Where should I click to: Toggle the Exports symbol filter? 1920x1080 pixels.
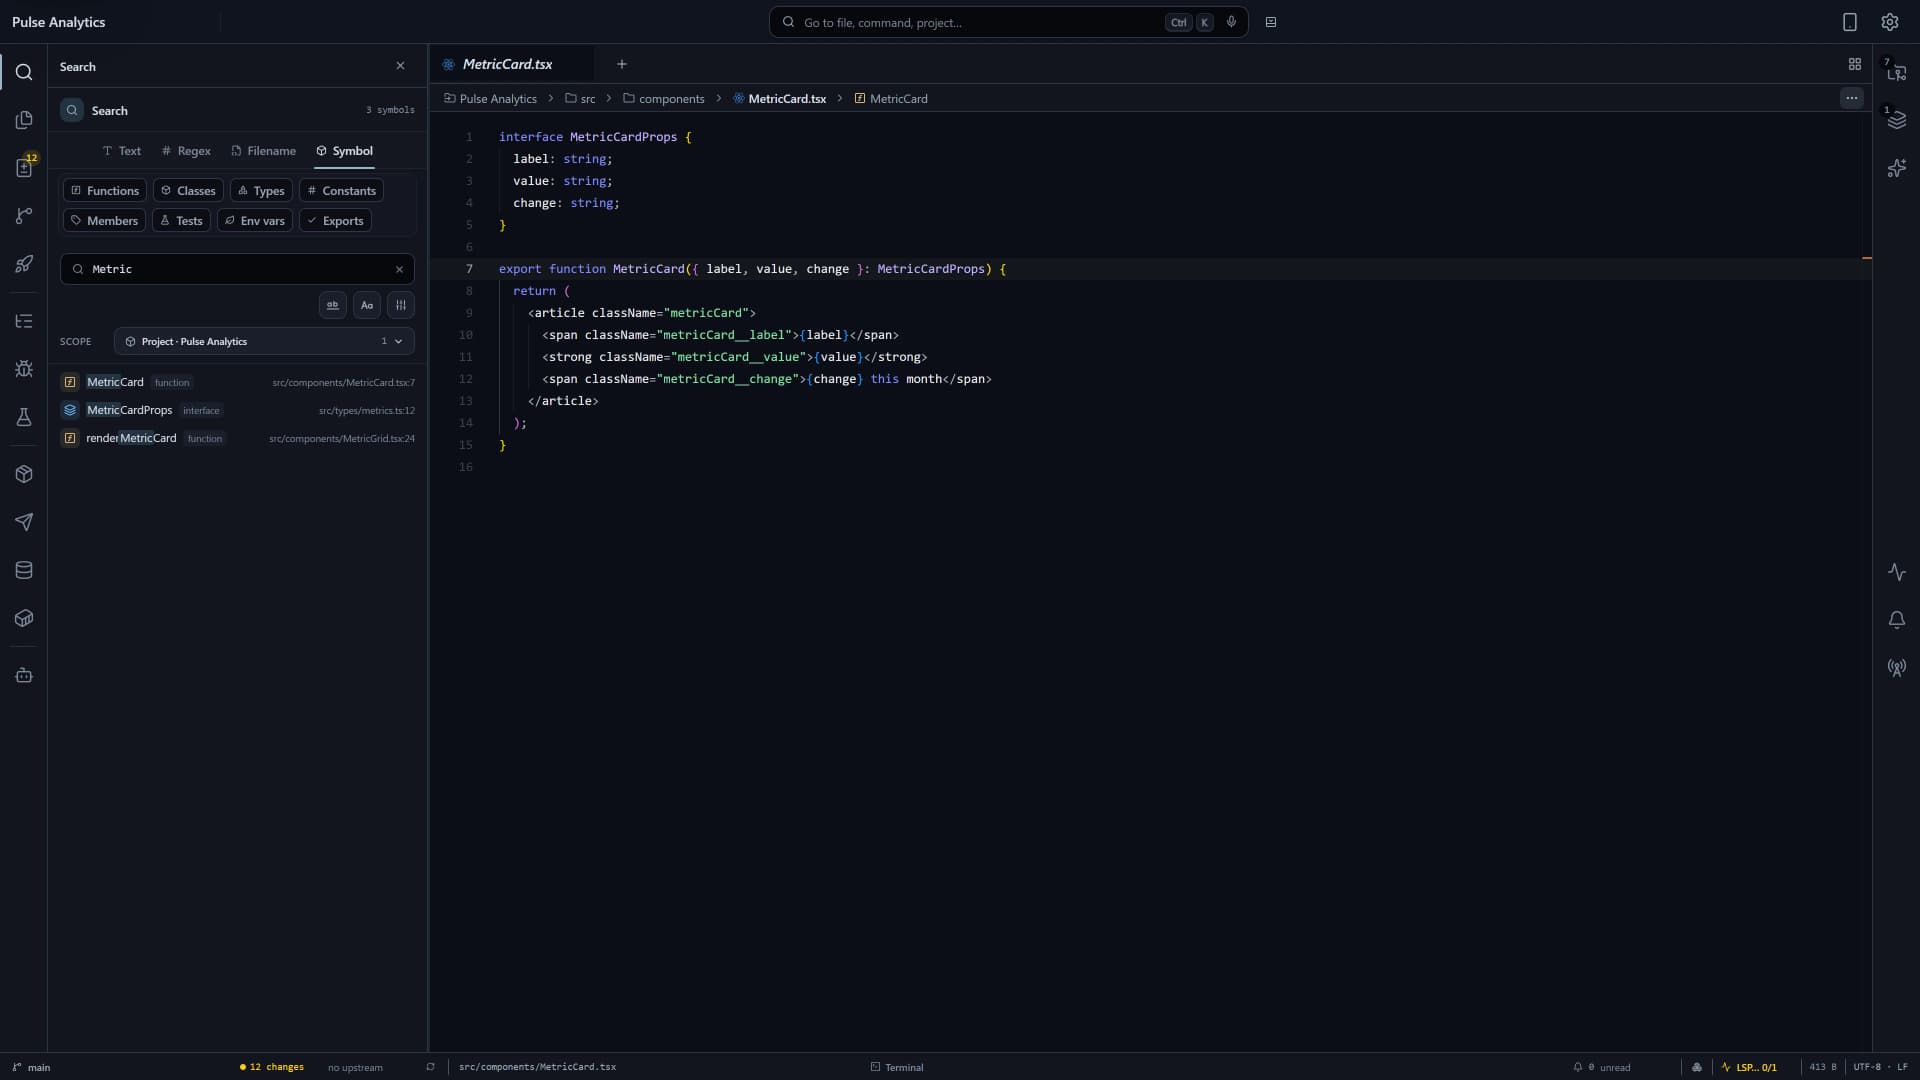[x=335, y=221]
